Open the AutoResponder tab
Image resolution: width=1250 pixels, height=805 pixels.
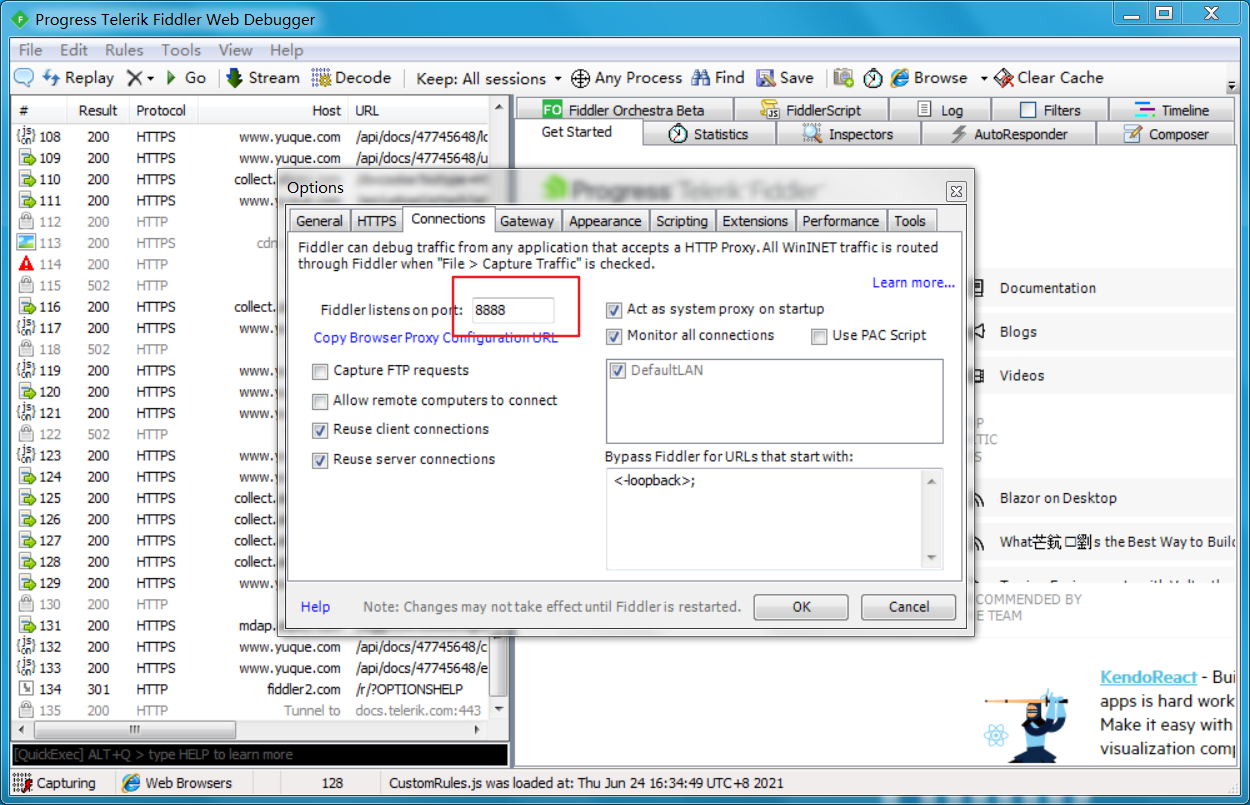coord(1008,134)
